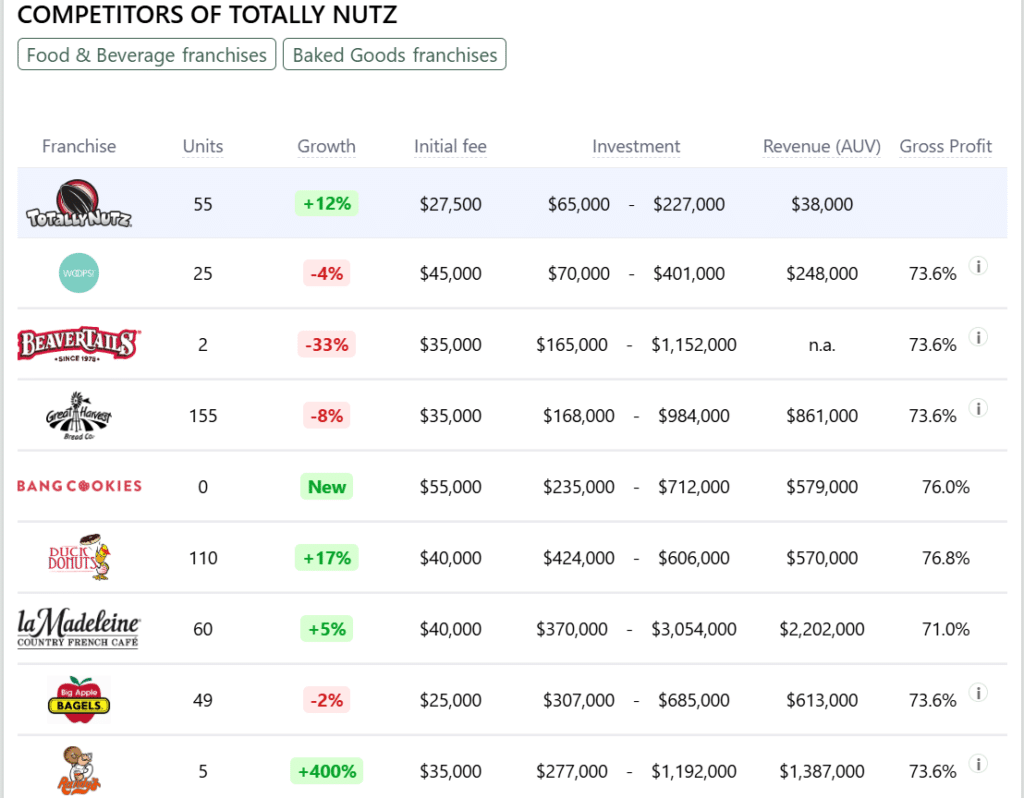The image size is (1024, 798).
Task: Select the New growth badge
Action: click(327, 487)
